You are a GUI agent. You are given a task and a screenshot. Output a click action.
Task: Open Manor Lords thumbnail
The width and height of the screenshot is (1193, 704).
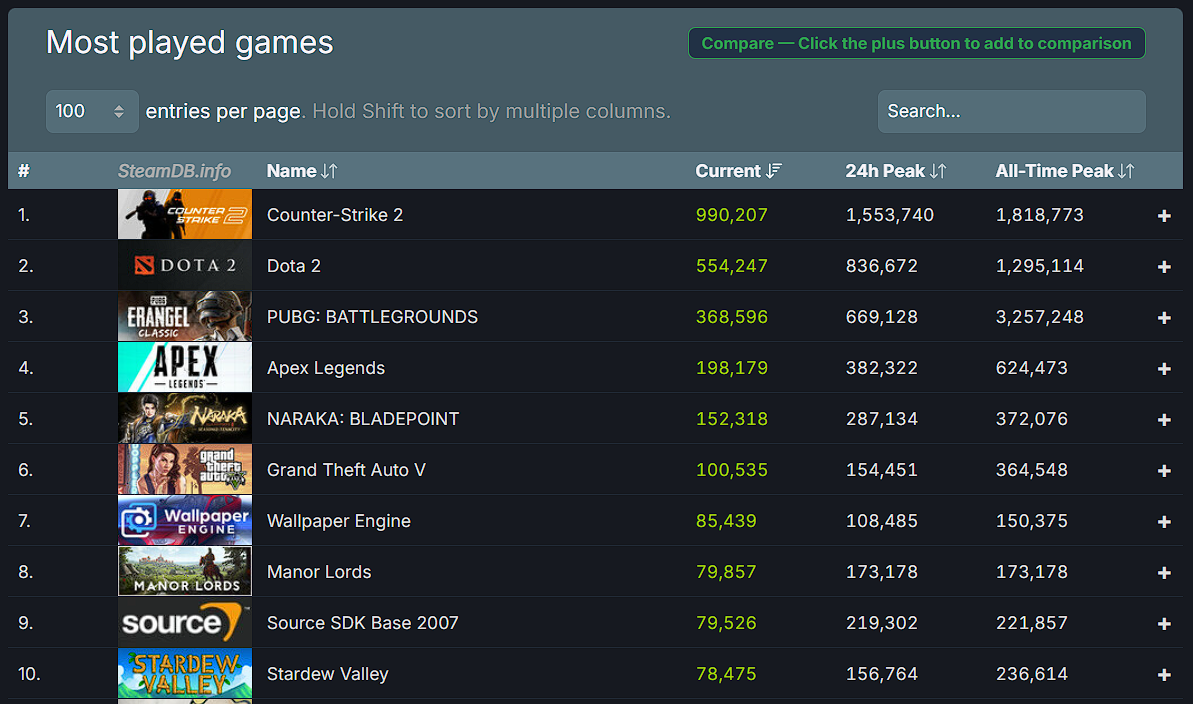(185, 572)
